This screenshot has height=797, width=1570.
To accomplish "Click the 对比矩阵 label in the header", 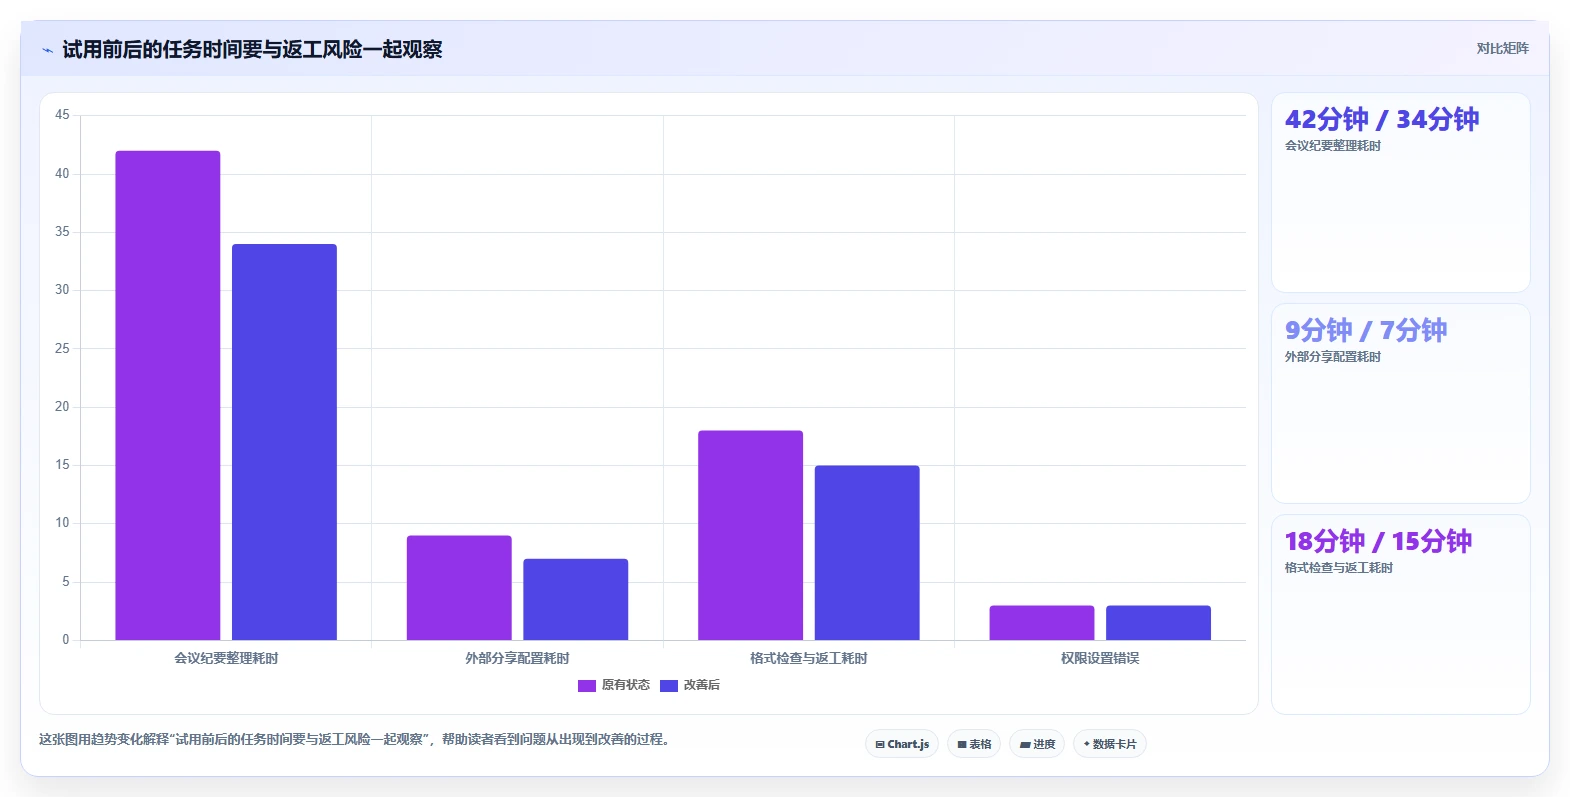I will point(1502,48).
